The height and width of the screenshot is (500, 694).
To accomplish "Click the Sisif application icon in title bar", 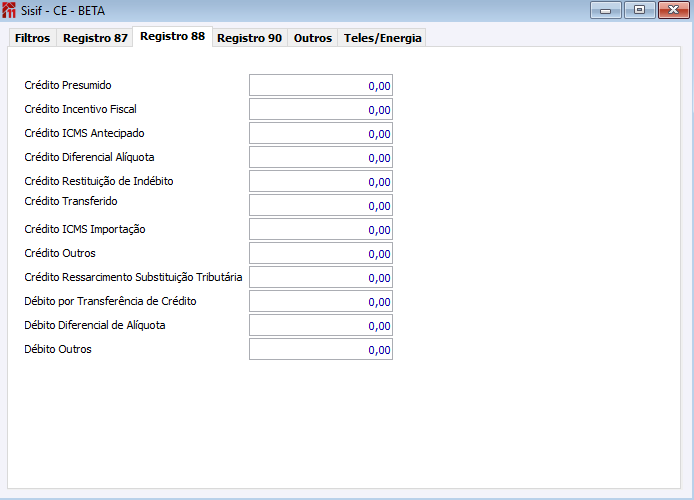I will [x=9, y=10].
